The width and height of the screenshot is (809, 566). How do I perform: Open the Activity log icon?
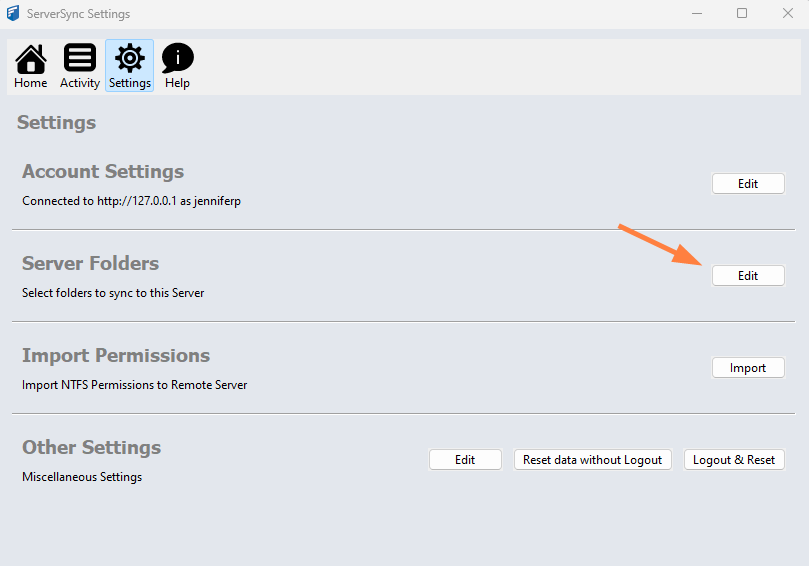80,66
